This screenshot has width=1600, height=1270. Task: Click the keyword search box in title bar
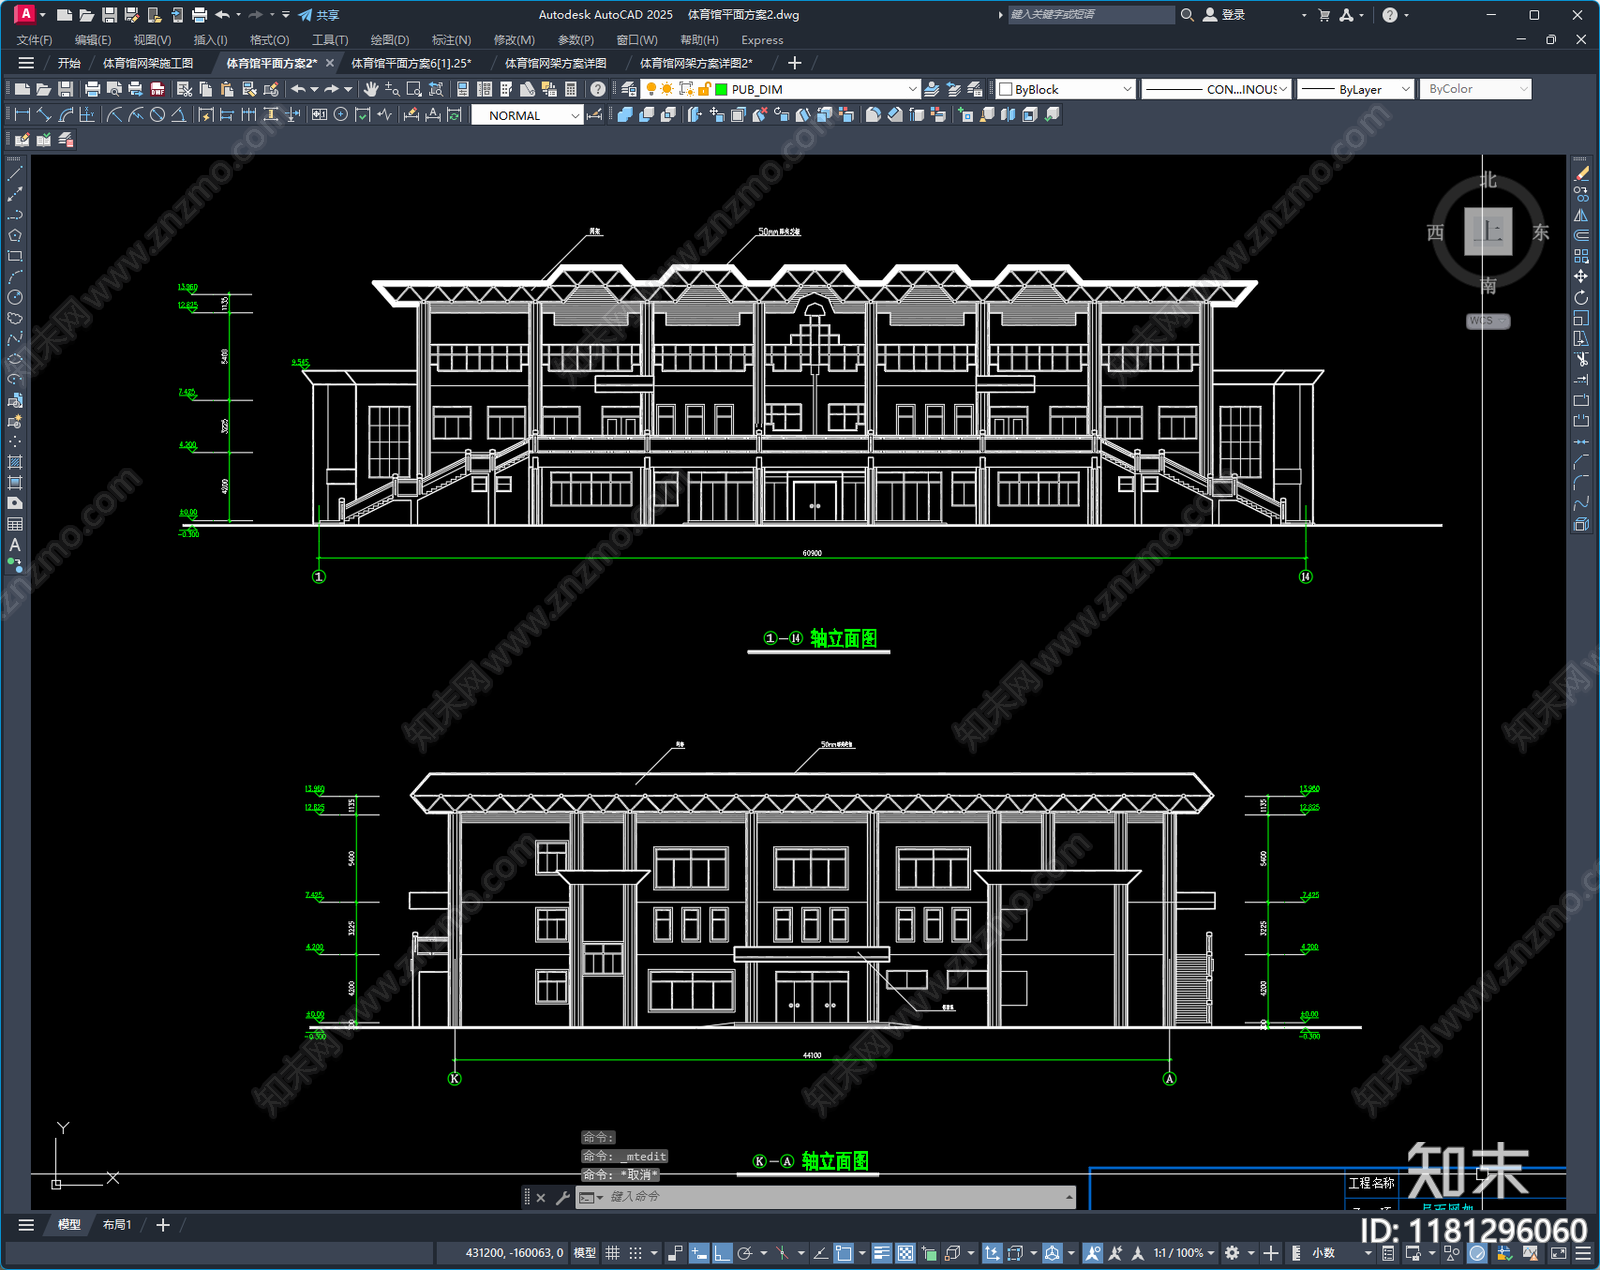point(1090,15)
